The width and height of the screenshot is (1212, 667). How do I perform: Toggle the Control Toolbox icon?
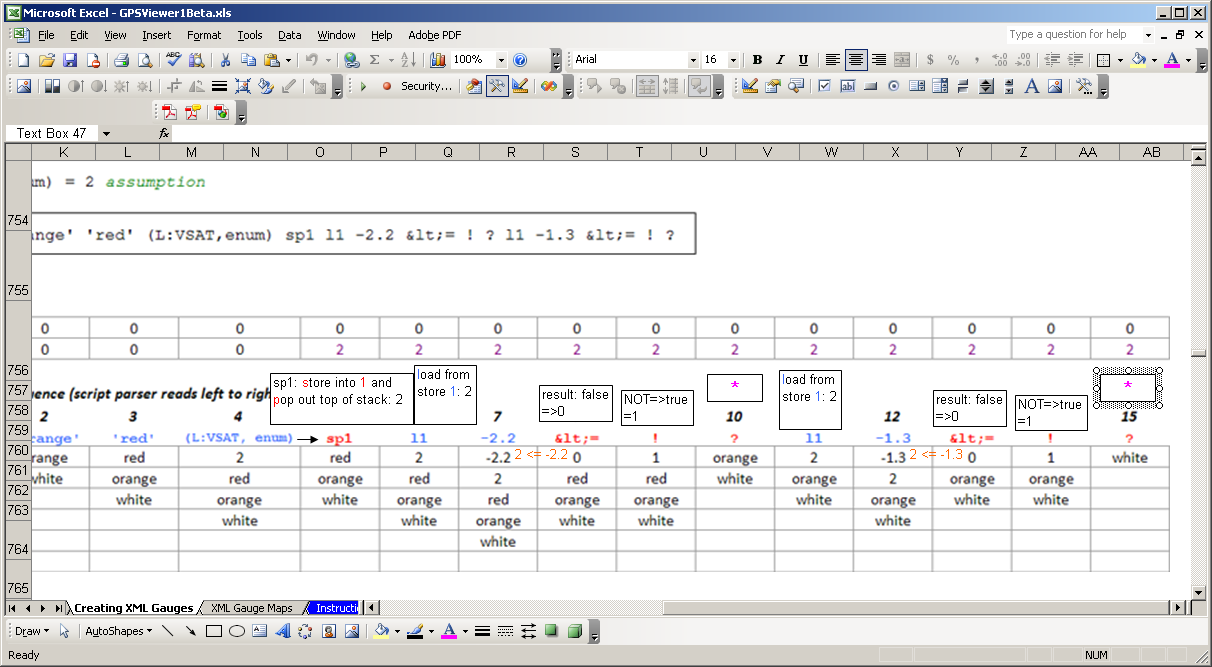coord(497,86)
